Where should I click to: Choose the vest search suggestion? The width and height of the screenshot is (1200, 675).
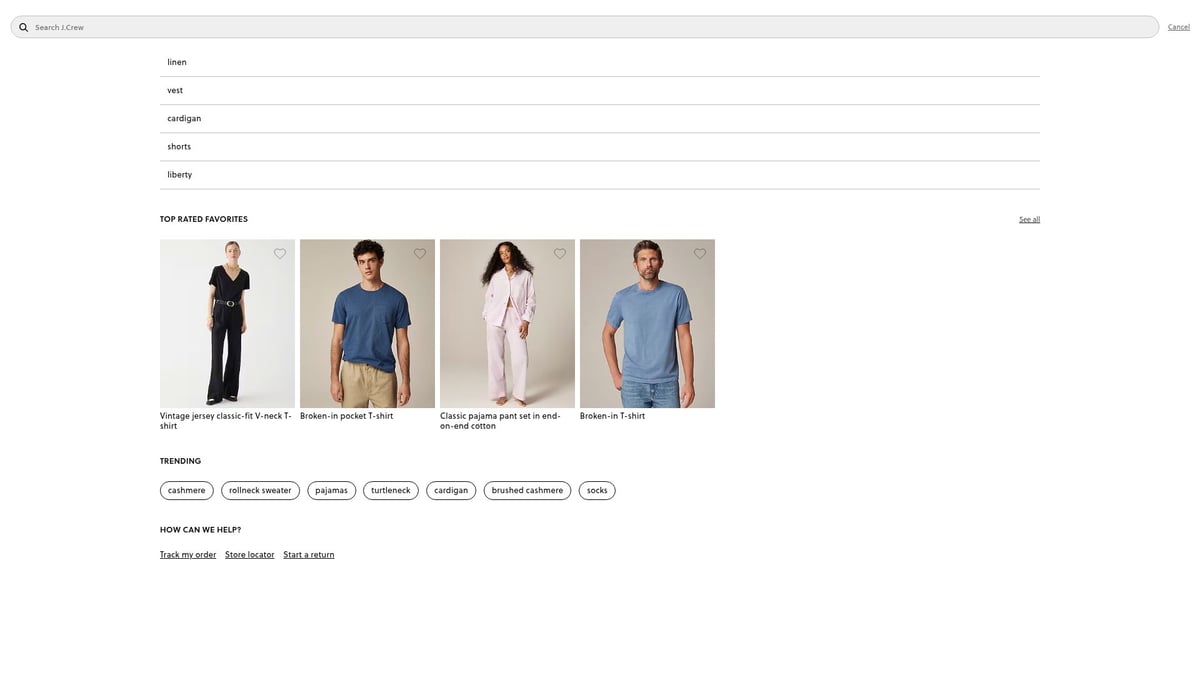(x=175, y=90)
